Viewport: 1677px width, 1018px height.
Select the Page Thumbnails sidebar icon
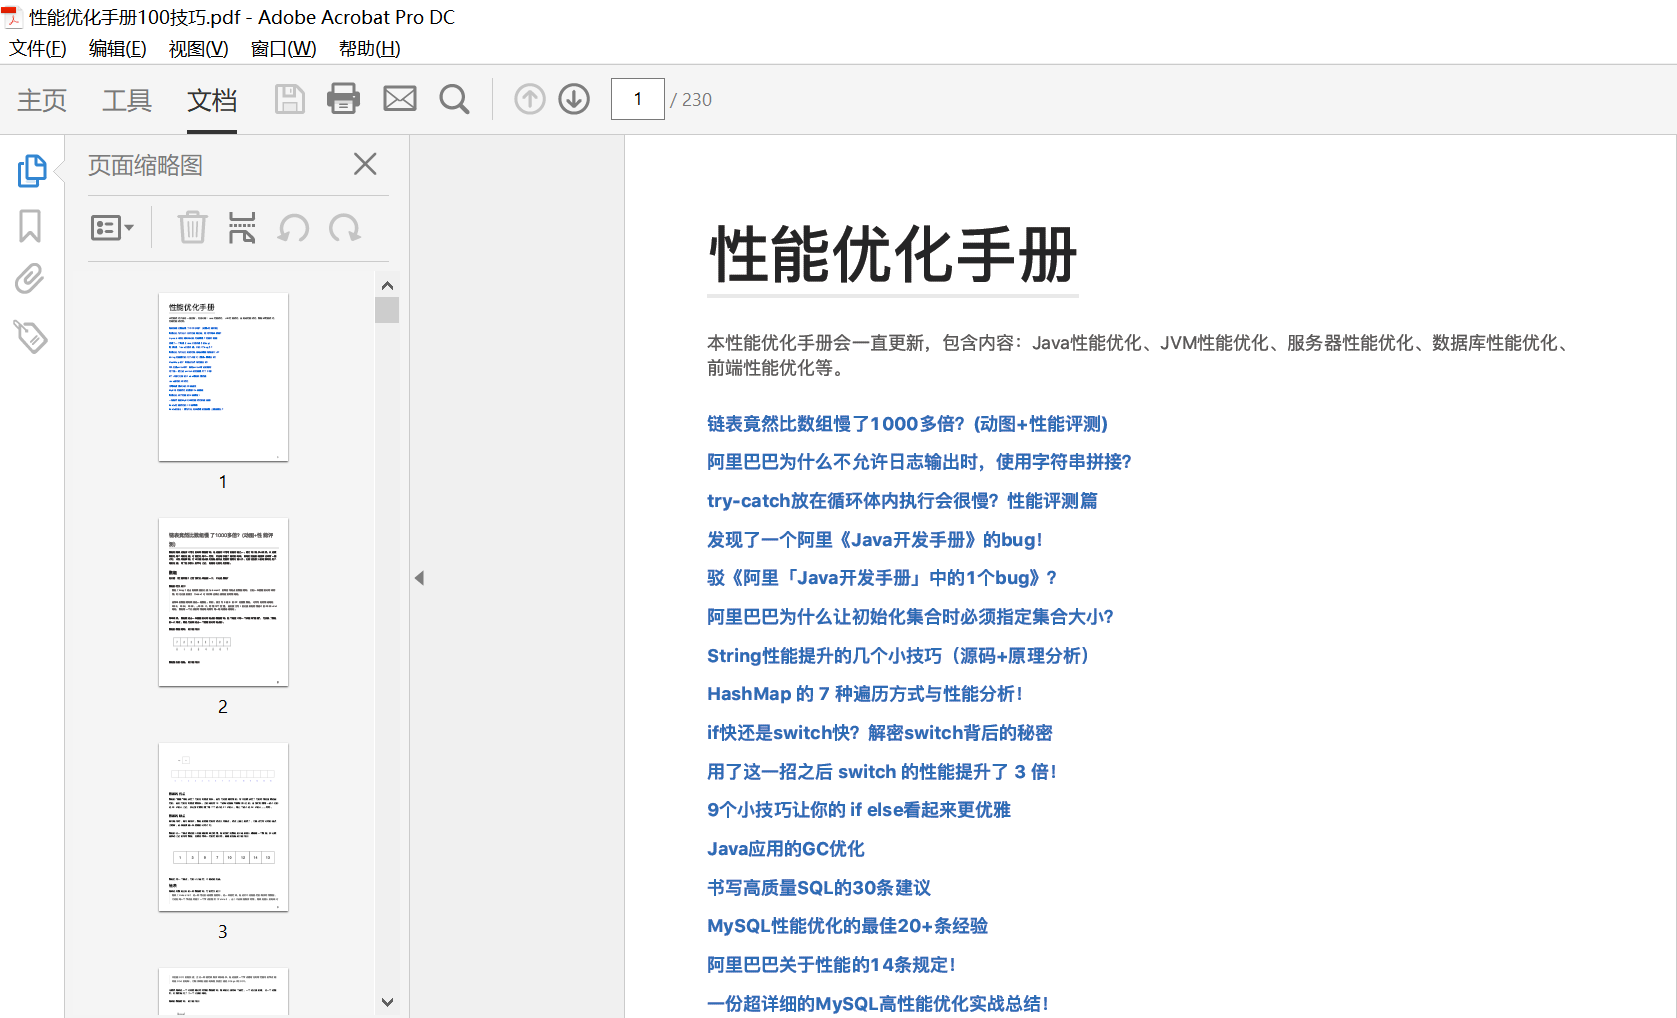32,170
